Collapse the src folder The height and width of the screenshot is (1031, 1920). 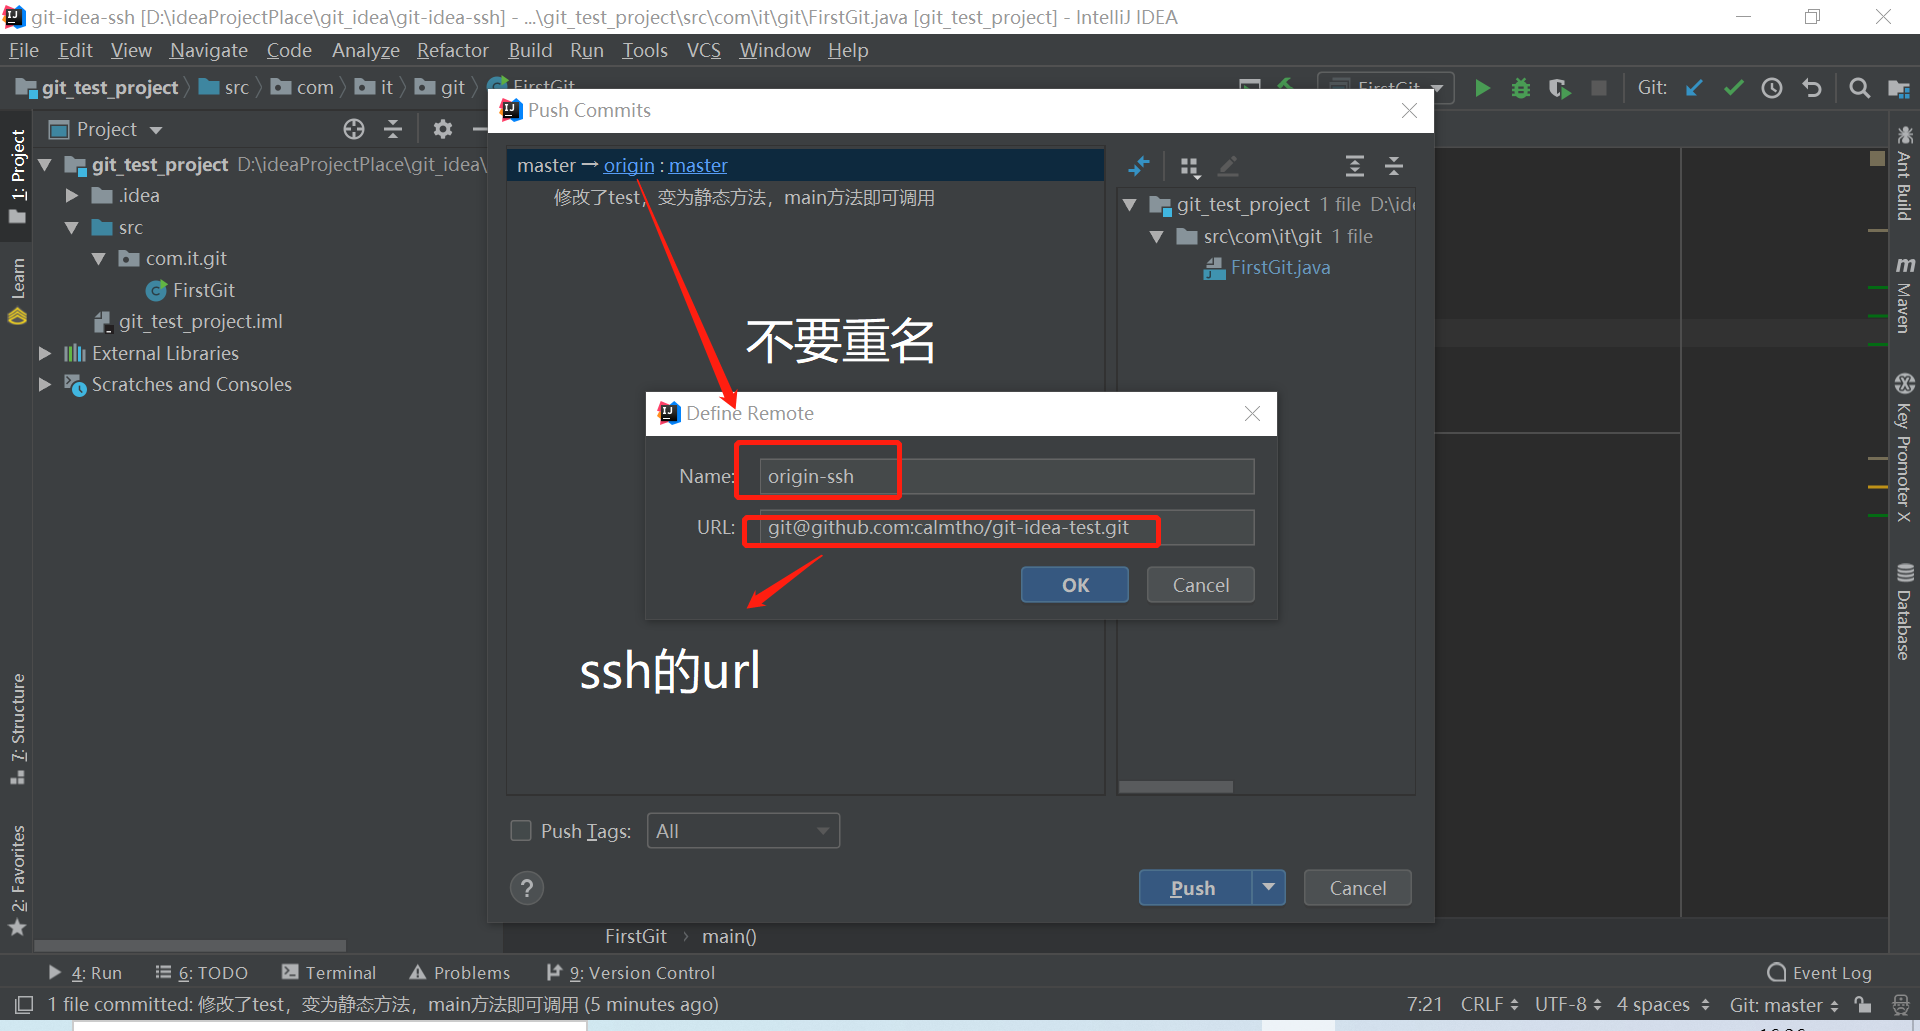point(72,227)
